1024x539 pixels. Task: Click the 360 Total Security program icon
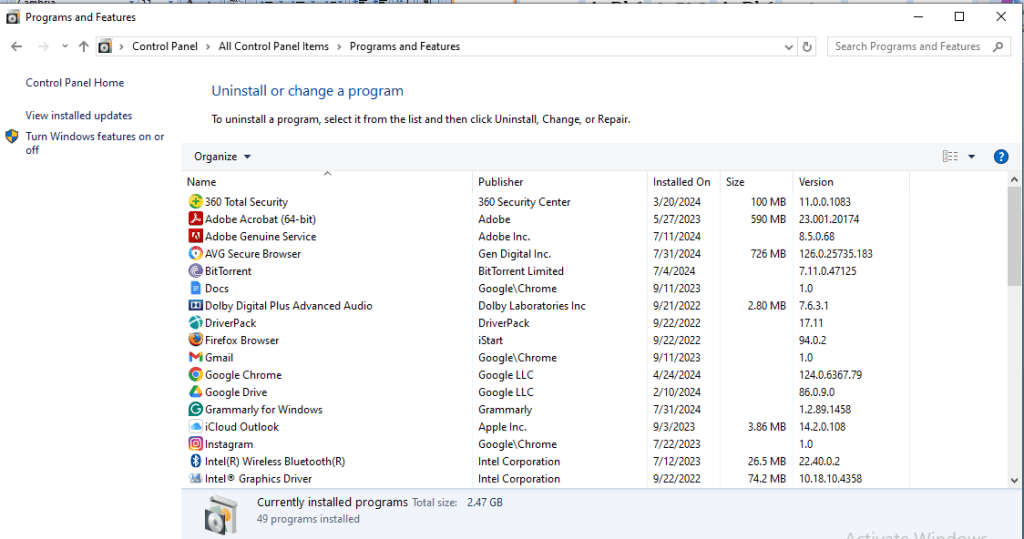click(196, 202)
